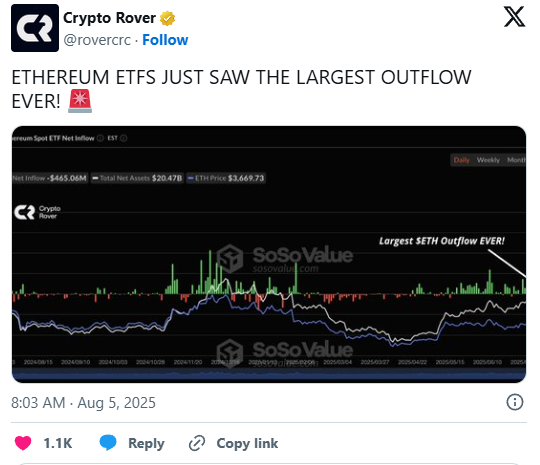Toggle the ETH Price legend series
This screenshot has height=465, width=540.
pos(226,178)
